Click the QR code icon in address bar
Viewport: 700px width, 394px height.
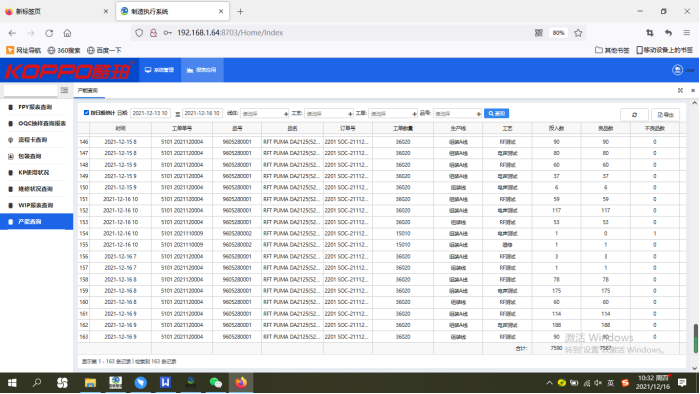539,33
